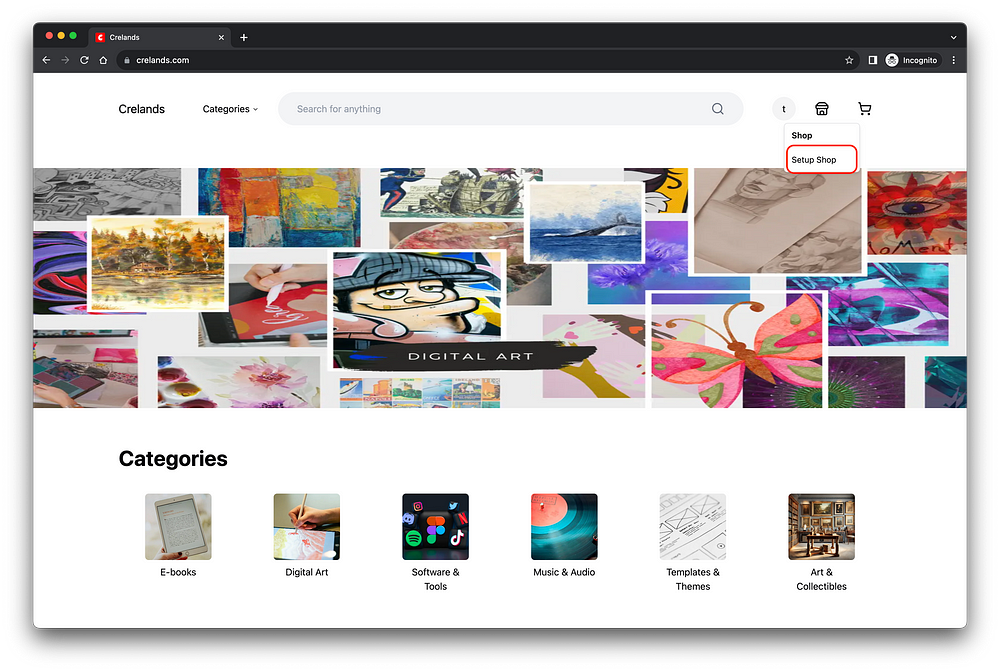
Task: Open a new browser tab
Action: (x=244, y=38)
